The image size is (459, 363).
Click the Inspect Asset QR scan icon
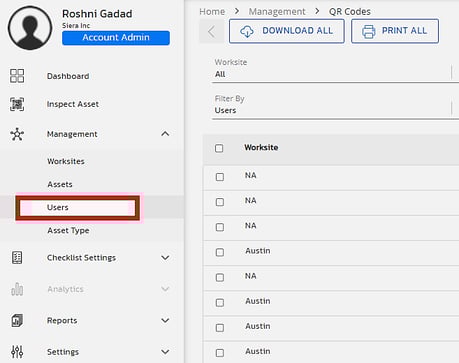point(17,104)
